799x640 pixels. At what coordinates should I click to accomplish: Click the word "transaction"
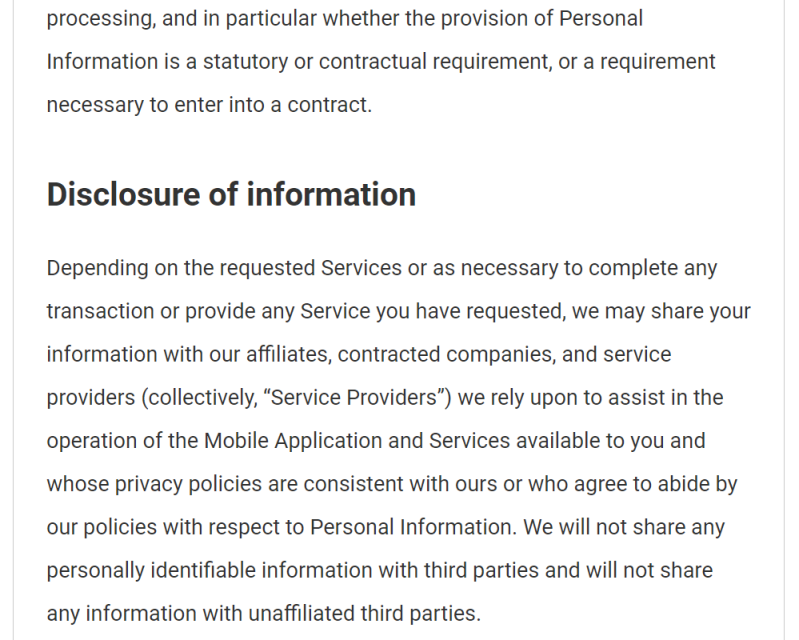[x=100, y=312]
